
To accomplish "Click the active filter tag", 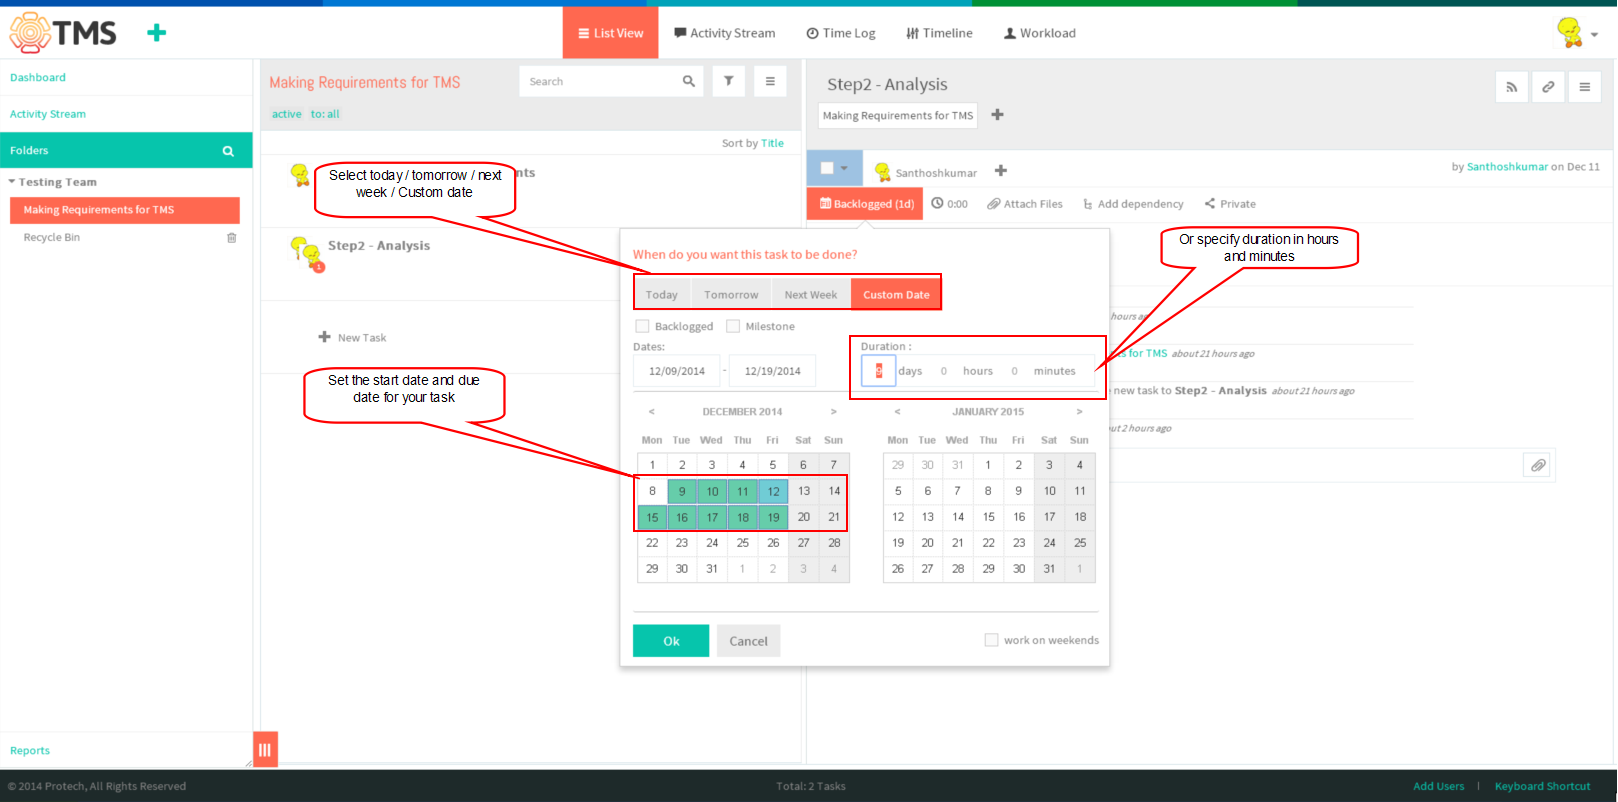I will point(287,114).
